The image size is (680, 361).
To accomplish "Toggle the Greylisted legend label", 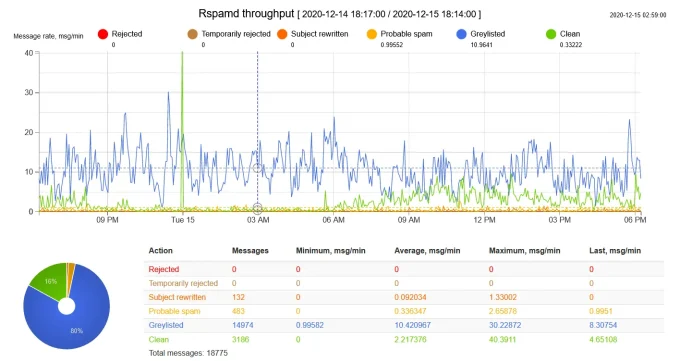I will coord(487,34).
